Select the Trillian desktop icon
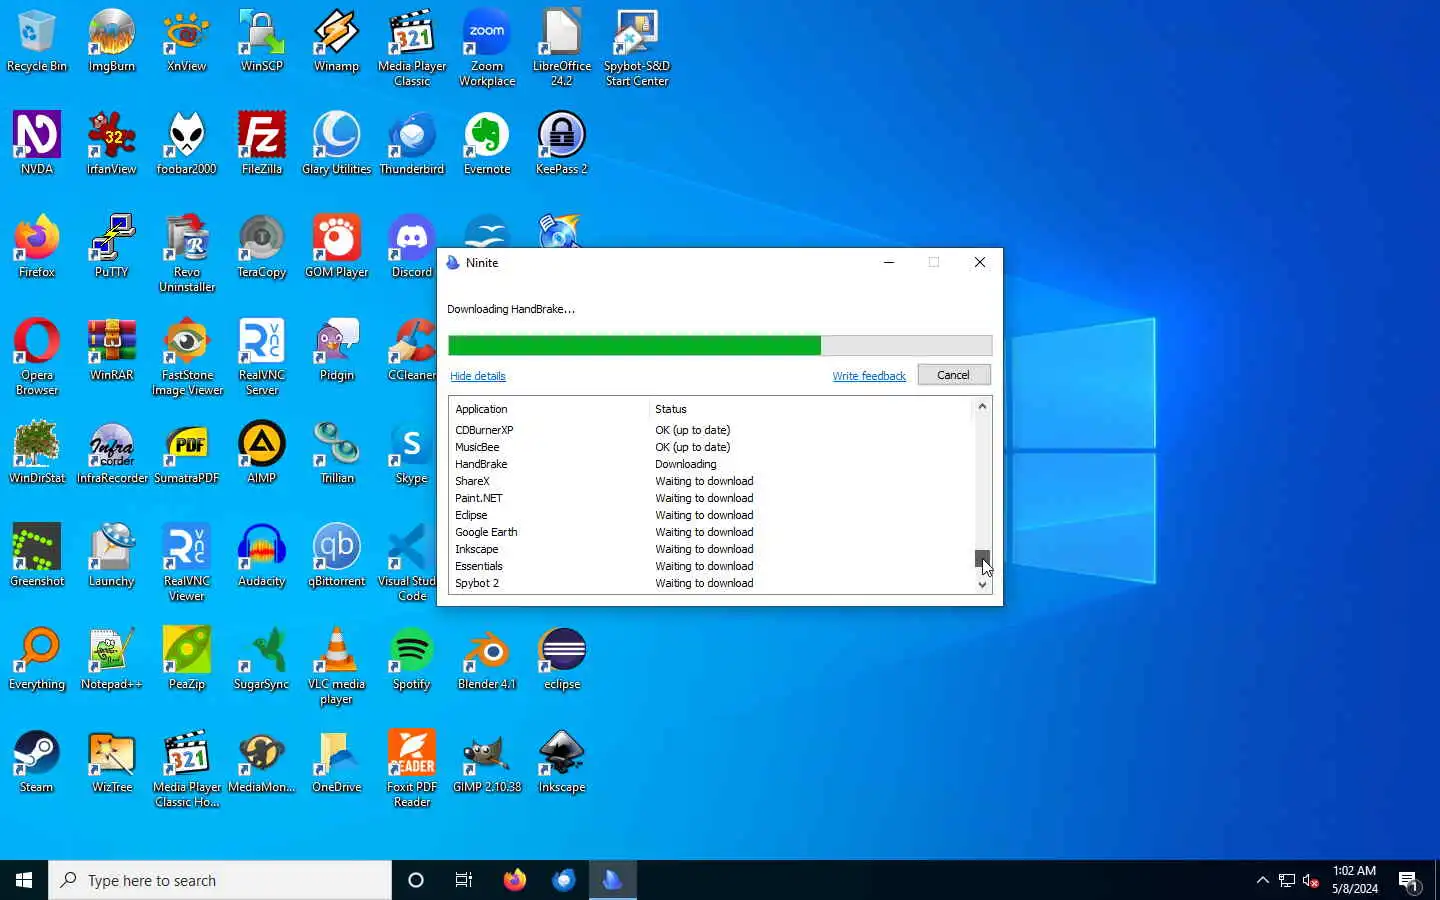Screen dimensions: 1440x900 pyautogui.click(x=337, y=452)
